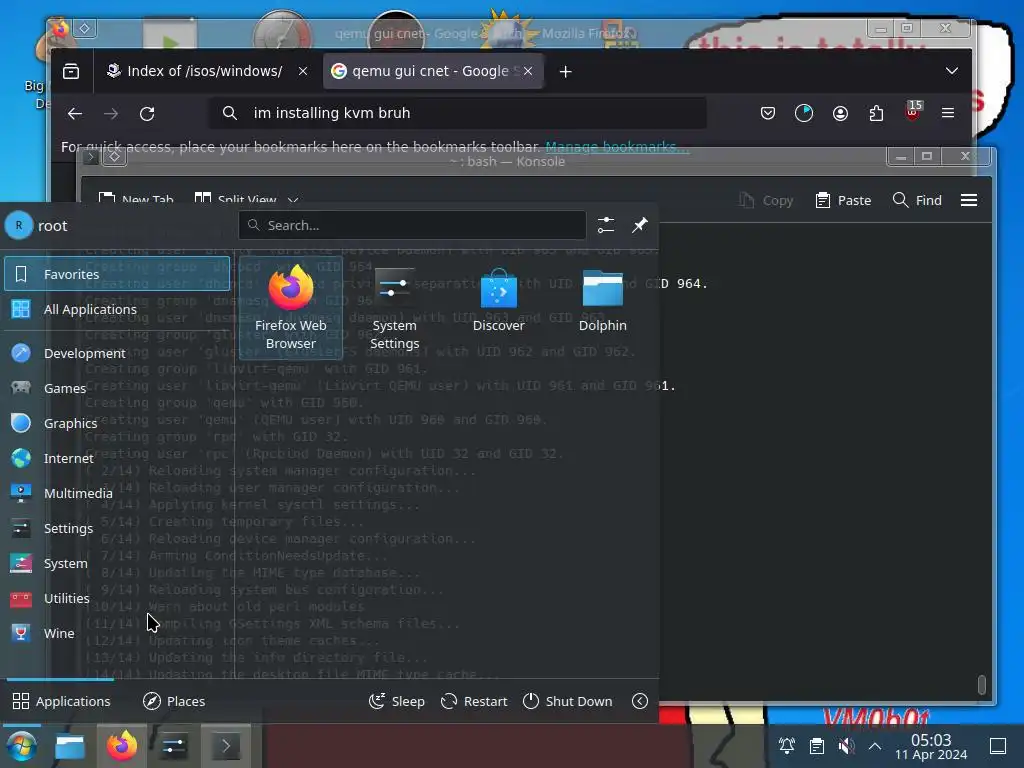Put the computer to Sleep
The width and height of the screenshot is (1024, 768).
coord(396,701)
